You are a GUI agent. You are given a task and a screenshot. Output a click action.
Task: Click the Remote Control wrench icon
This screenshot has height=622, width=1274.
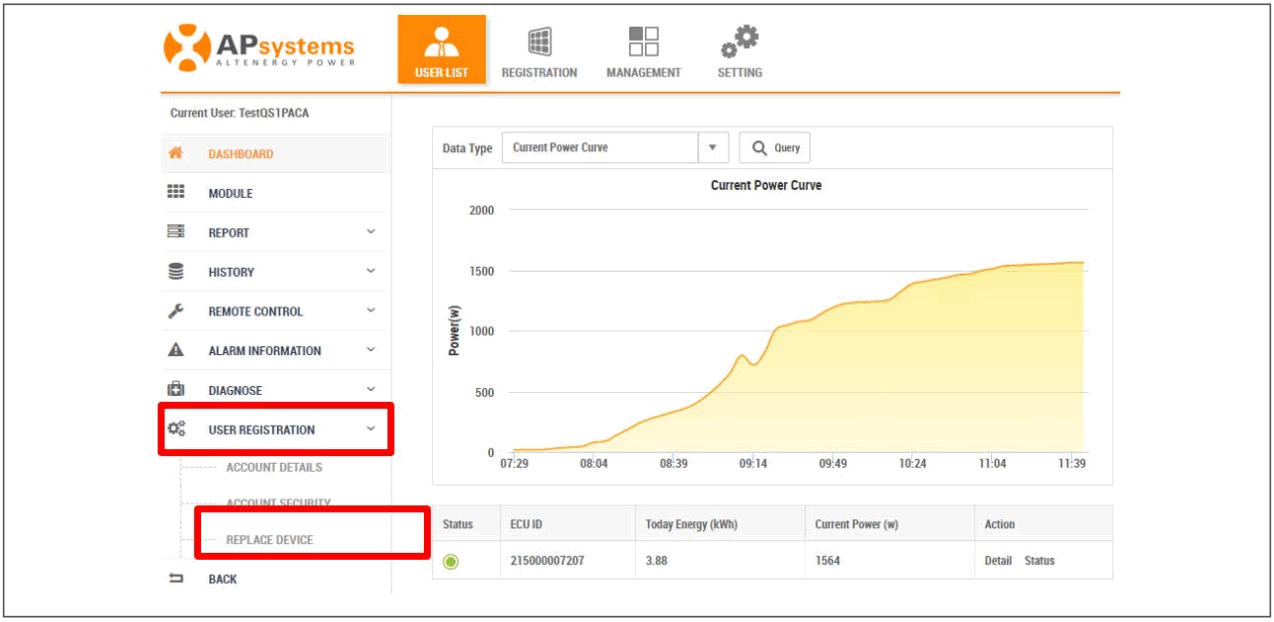(x=176, y=310)
